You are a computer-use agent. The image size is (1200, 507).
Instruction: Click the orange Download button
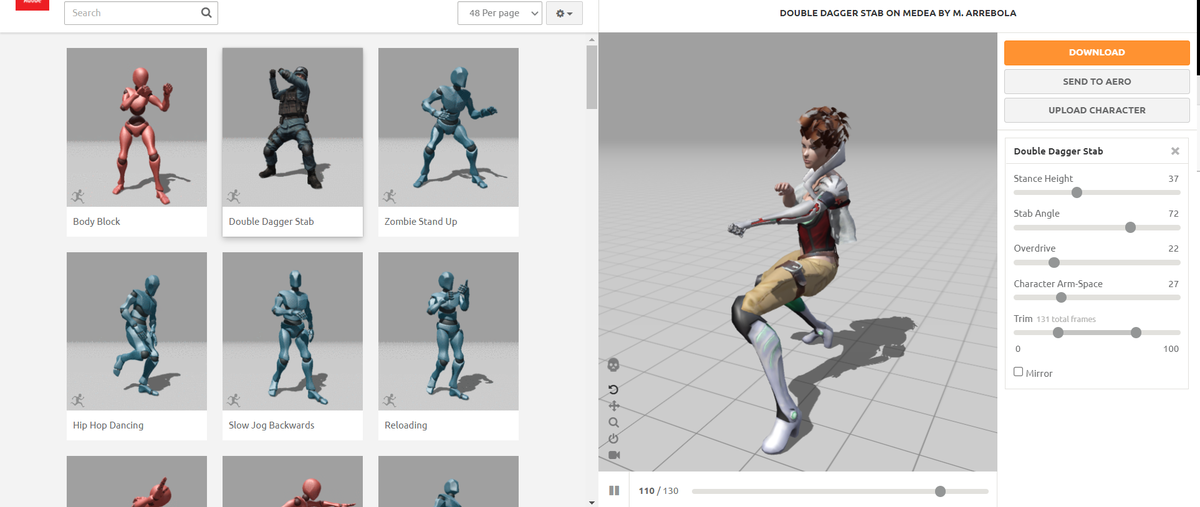pyautogui.click(x=1097, y=52)
